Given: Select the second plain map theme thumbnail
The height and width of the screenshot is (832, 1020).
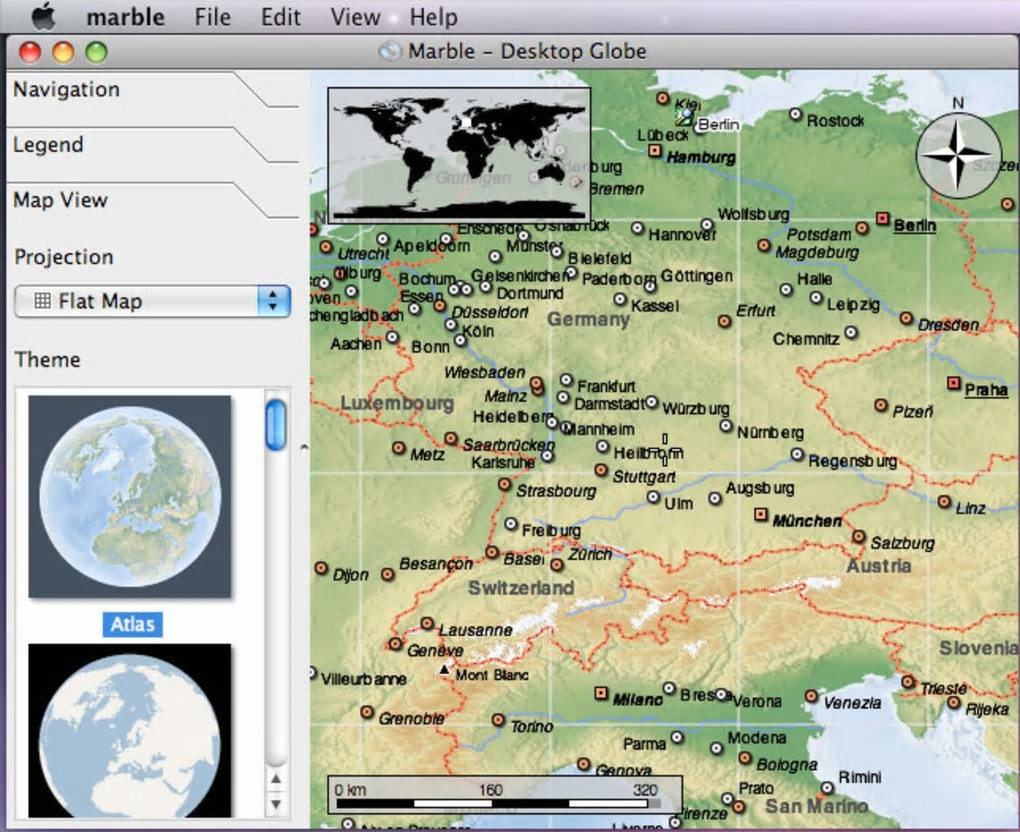Looking at the screenshot, I should point(130,730).
